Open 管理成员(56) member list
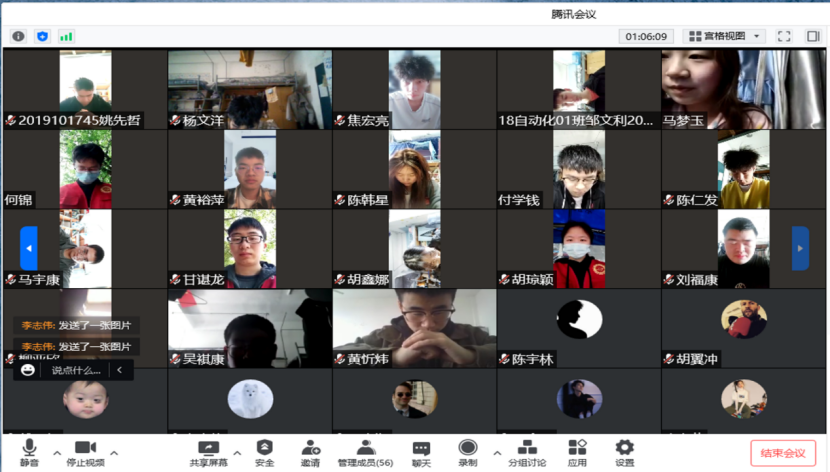Viewport: 830px width, 472px height. 366,453
